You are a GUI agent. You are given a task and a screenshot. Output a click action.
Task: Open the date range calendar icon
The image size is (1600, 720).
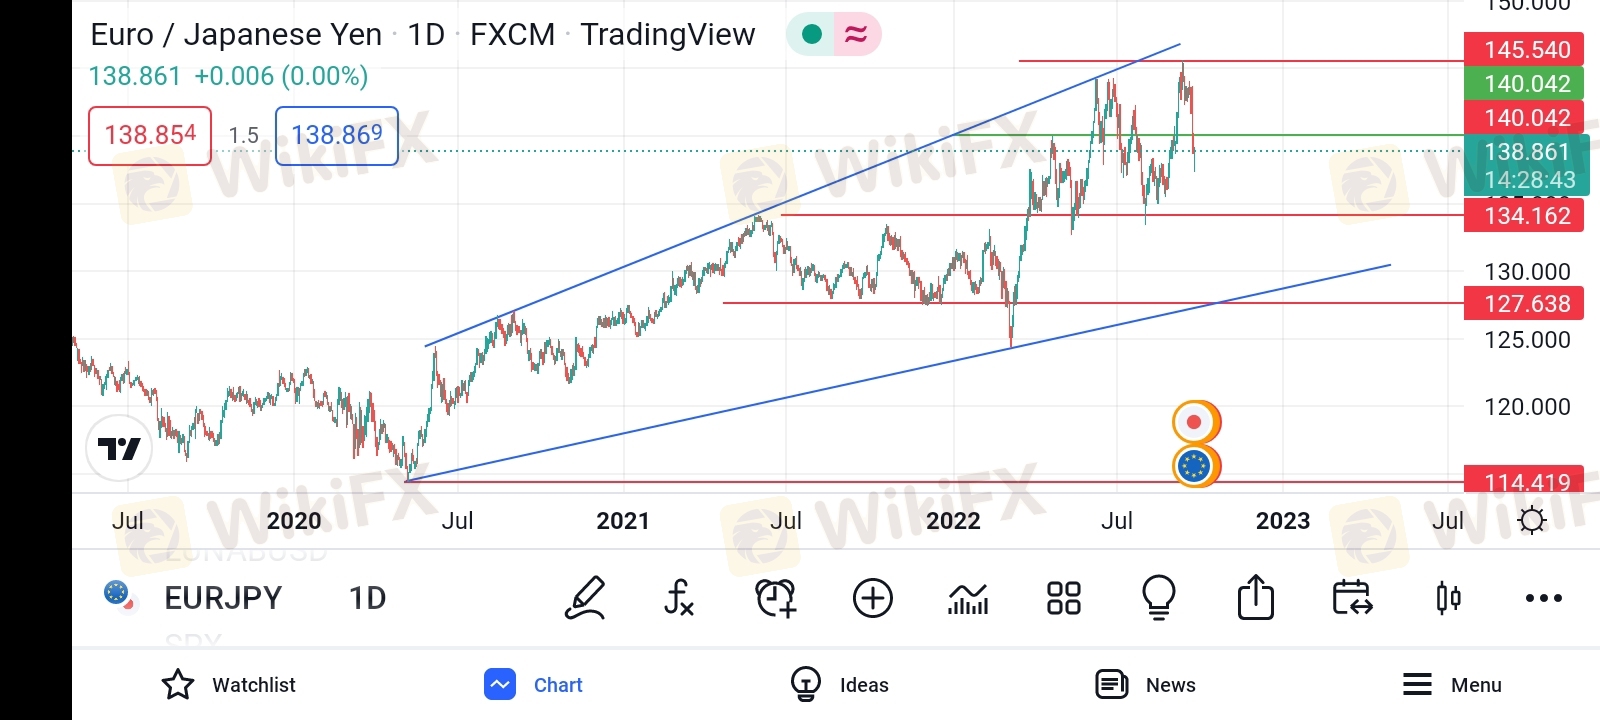tap(1351, 598)
